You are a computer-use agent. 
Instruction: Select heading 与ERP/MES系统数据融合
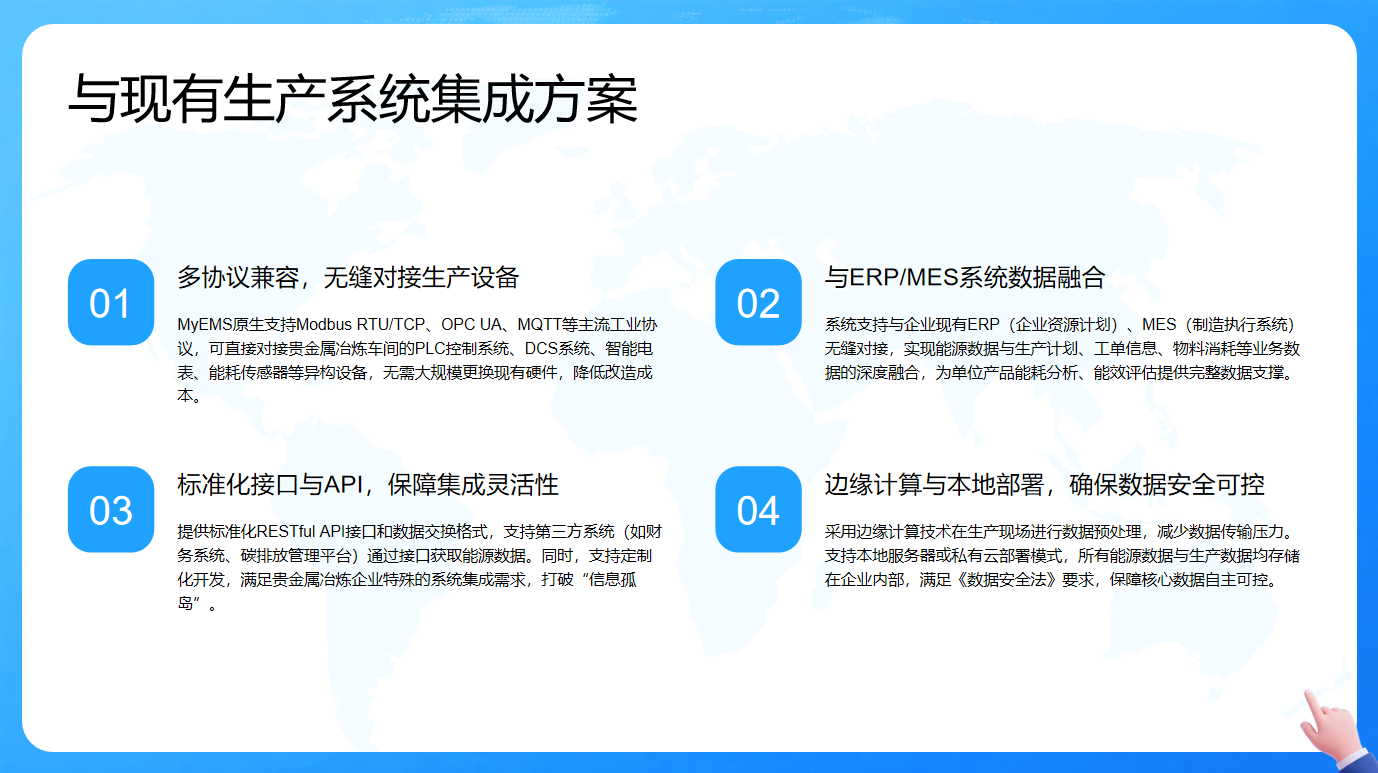coord(965,277)
